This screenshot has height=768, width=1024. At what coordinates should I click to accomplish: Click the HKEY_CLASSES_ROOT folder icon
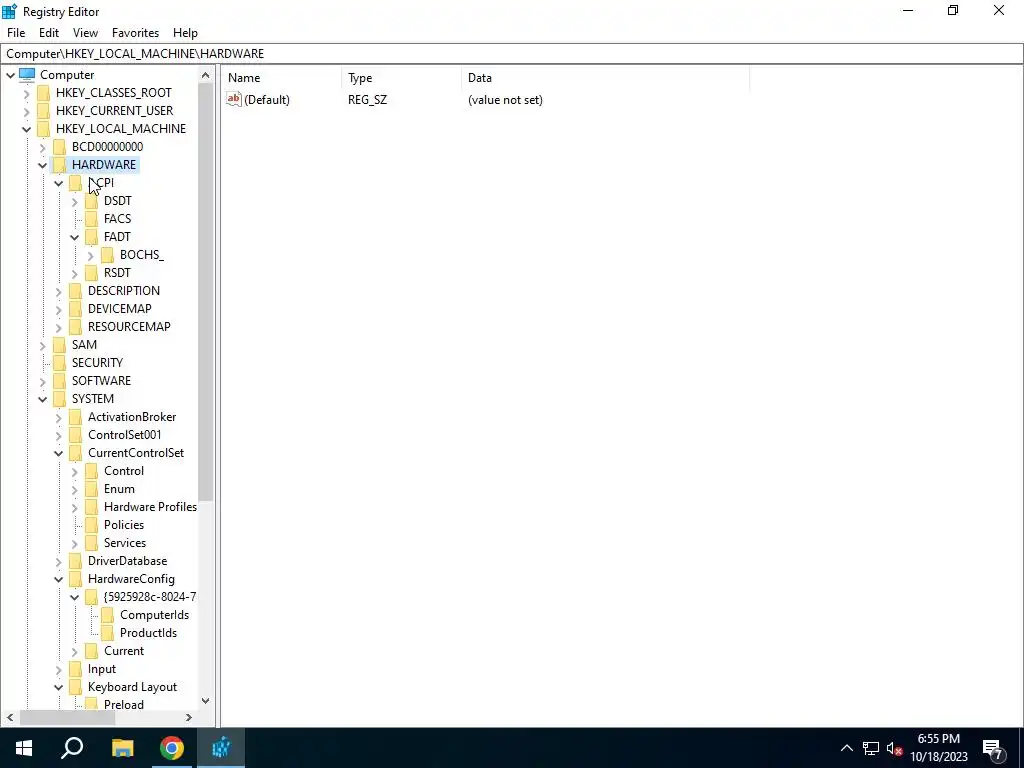[44, 93]
